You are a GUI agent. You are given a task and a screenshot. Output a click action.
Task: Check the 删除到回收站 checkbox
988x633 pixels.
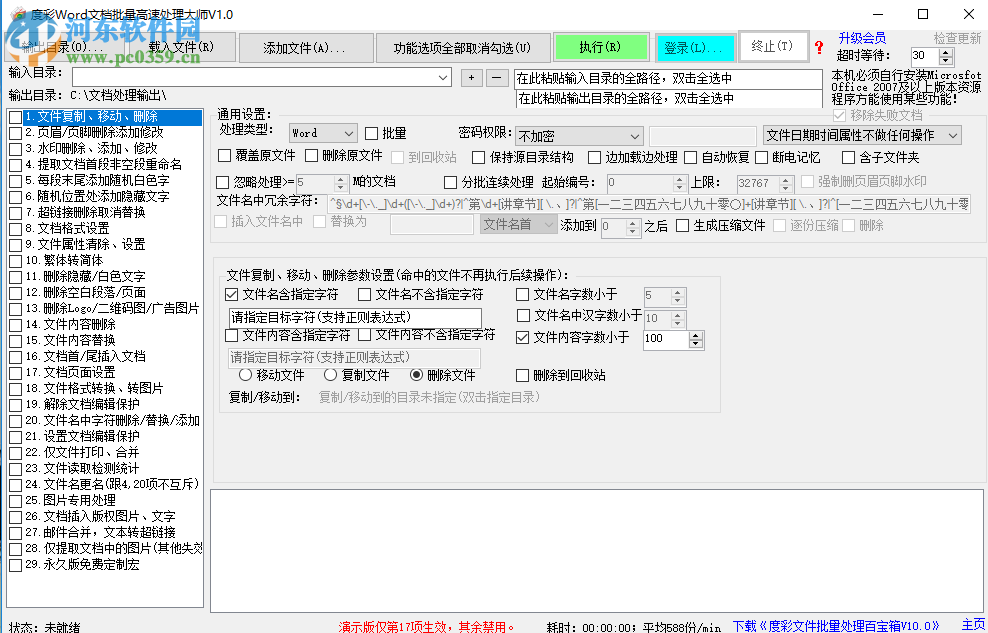521,375
